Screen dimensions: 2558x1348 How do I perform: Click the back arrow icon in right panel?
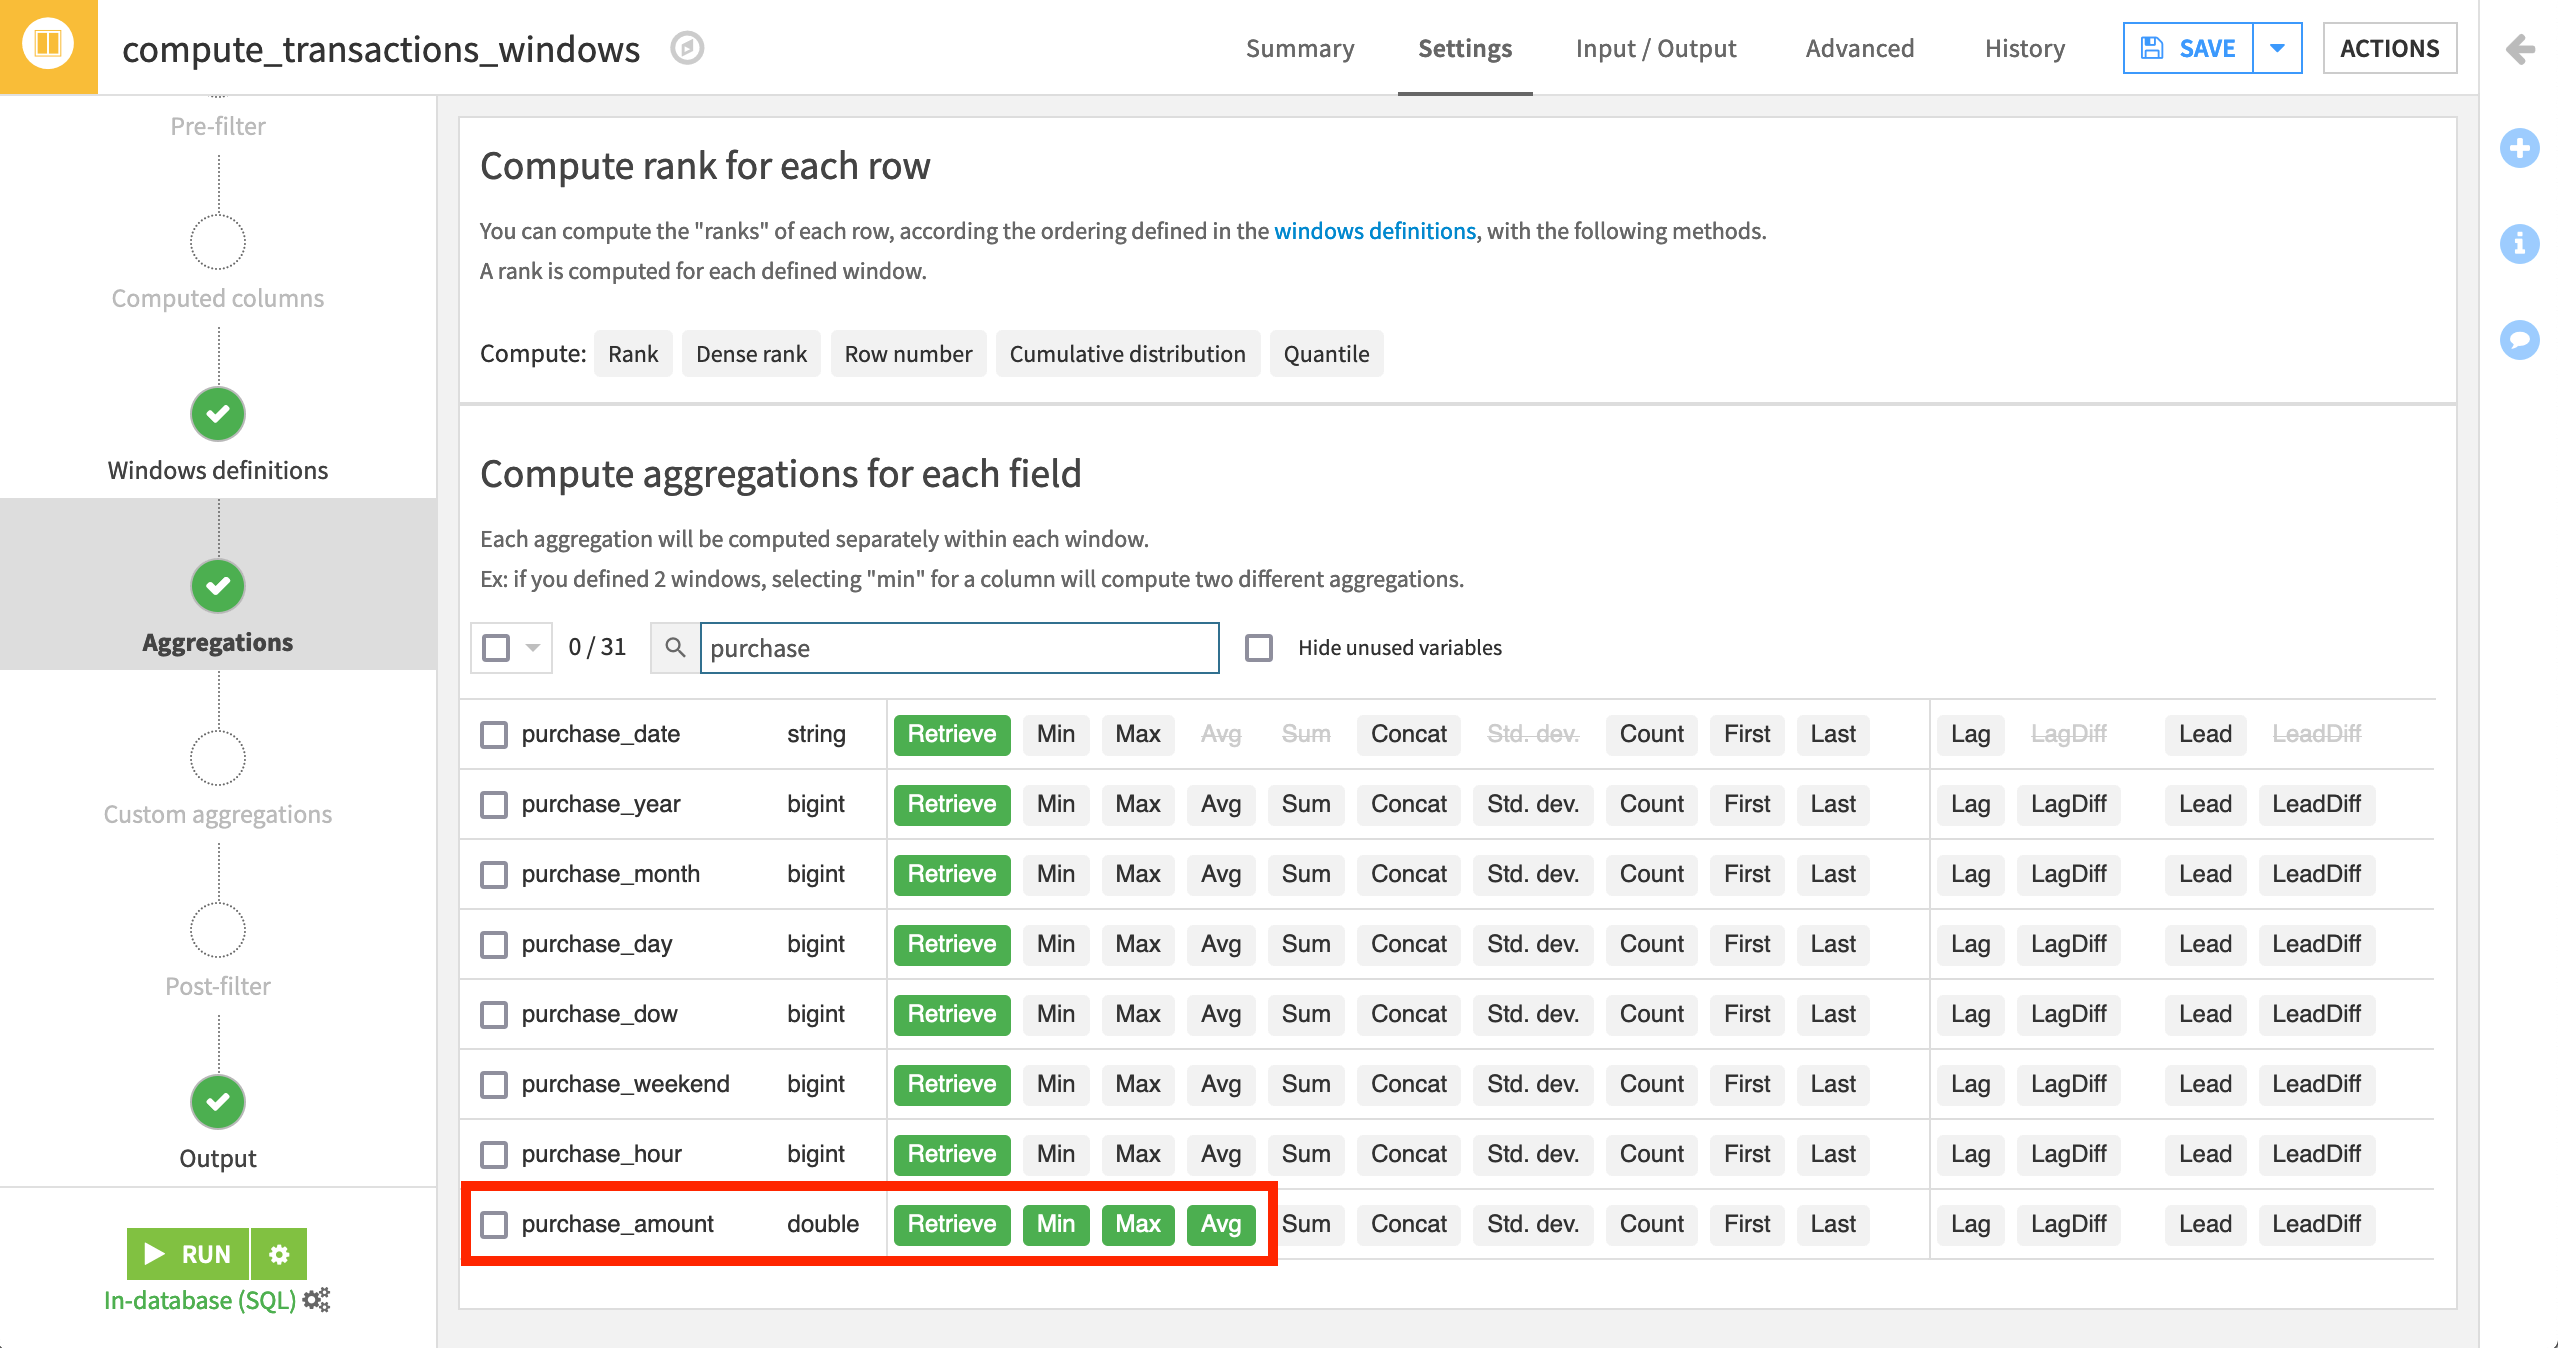2520,48
